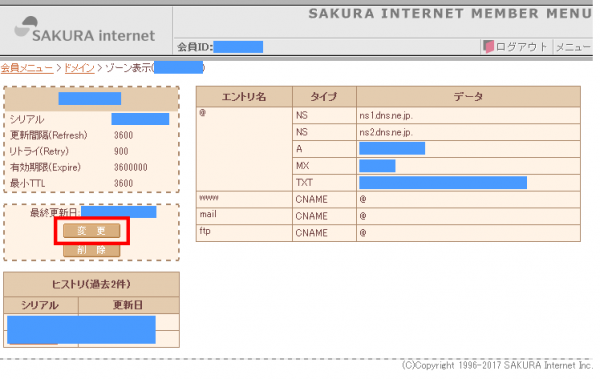Click the 会員ID label
Screen dimensions: 600x379
coord(195,47)
